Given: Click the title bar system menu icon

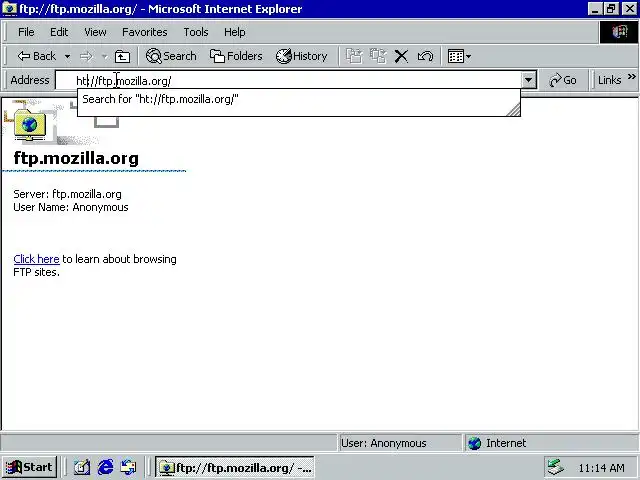Looking at the screenshot, I should (x=9, y=9).
